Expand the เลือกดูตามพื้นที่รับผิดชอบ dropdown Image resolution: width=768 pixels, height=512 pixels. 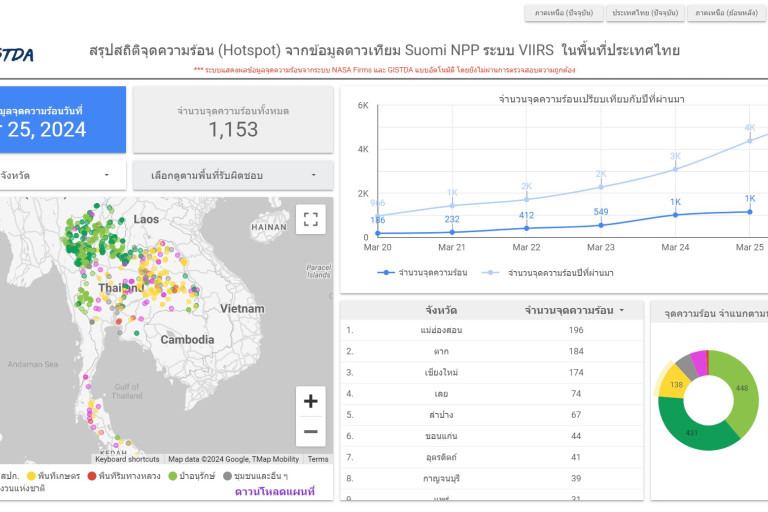coord(233,175)
